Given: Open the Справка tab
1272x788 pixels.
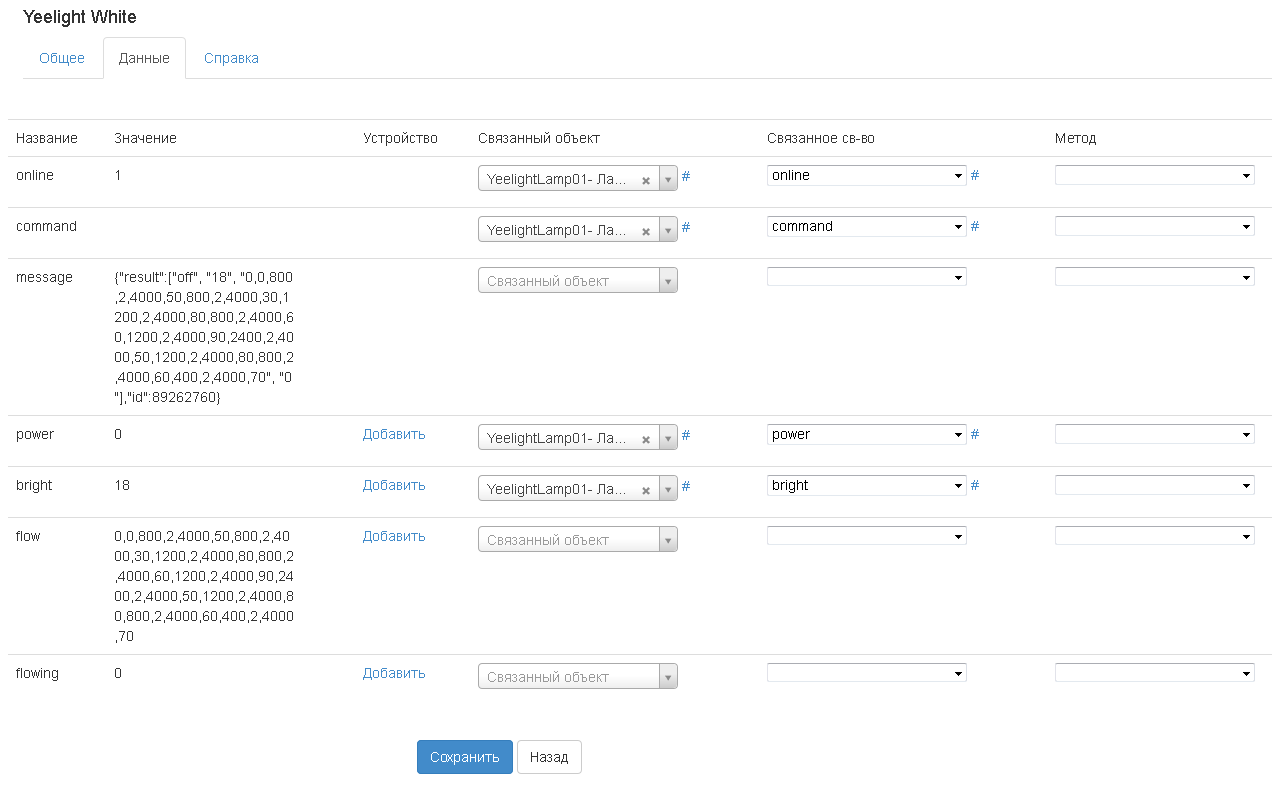Looking at the screenshot, I should pyautogui.click(x=231, y=58).
